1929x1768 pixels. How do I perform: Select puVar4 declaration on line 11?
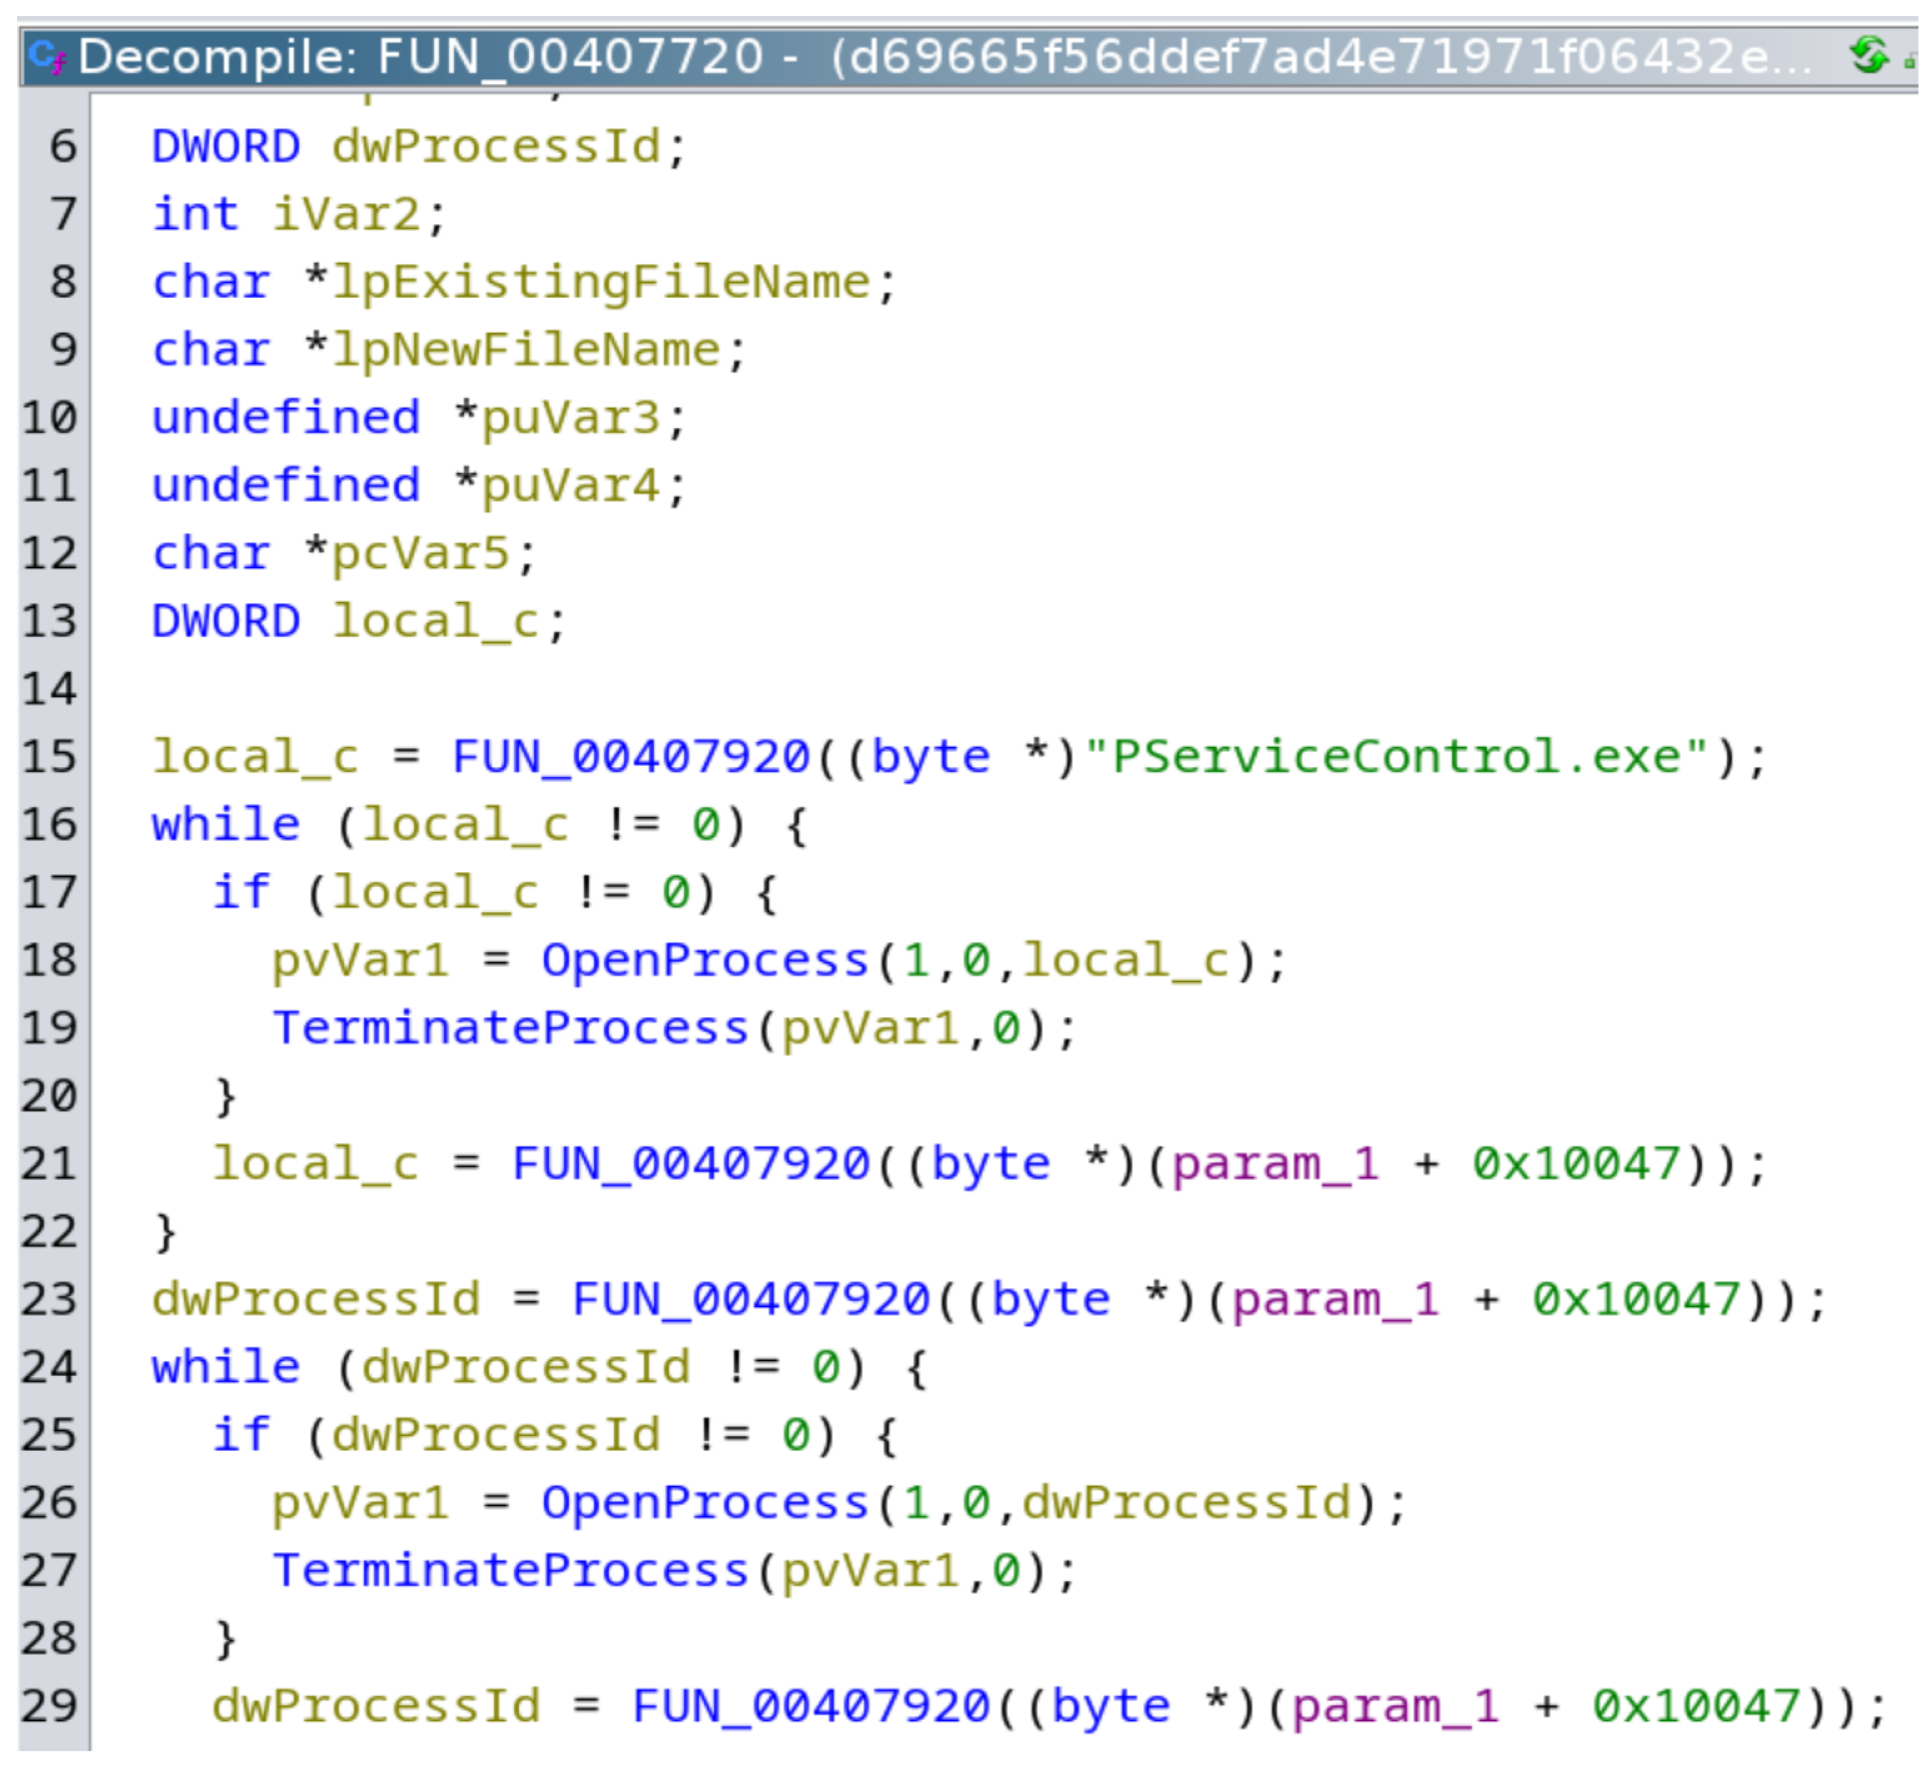click(571, 487)
